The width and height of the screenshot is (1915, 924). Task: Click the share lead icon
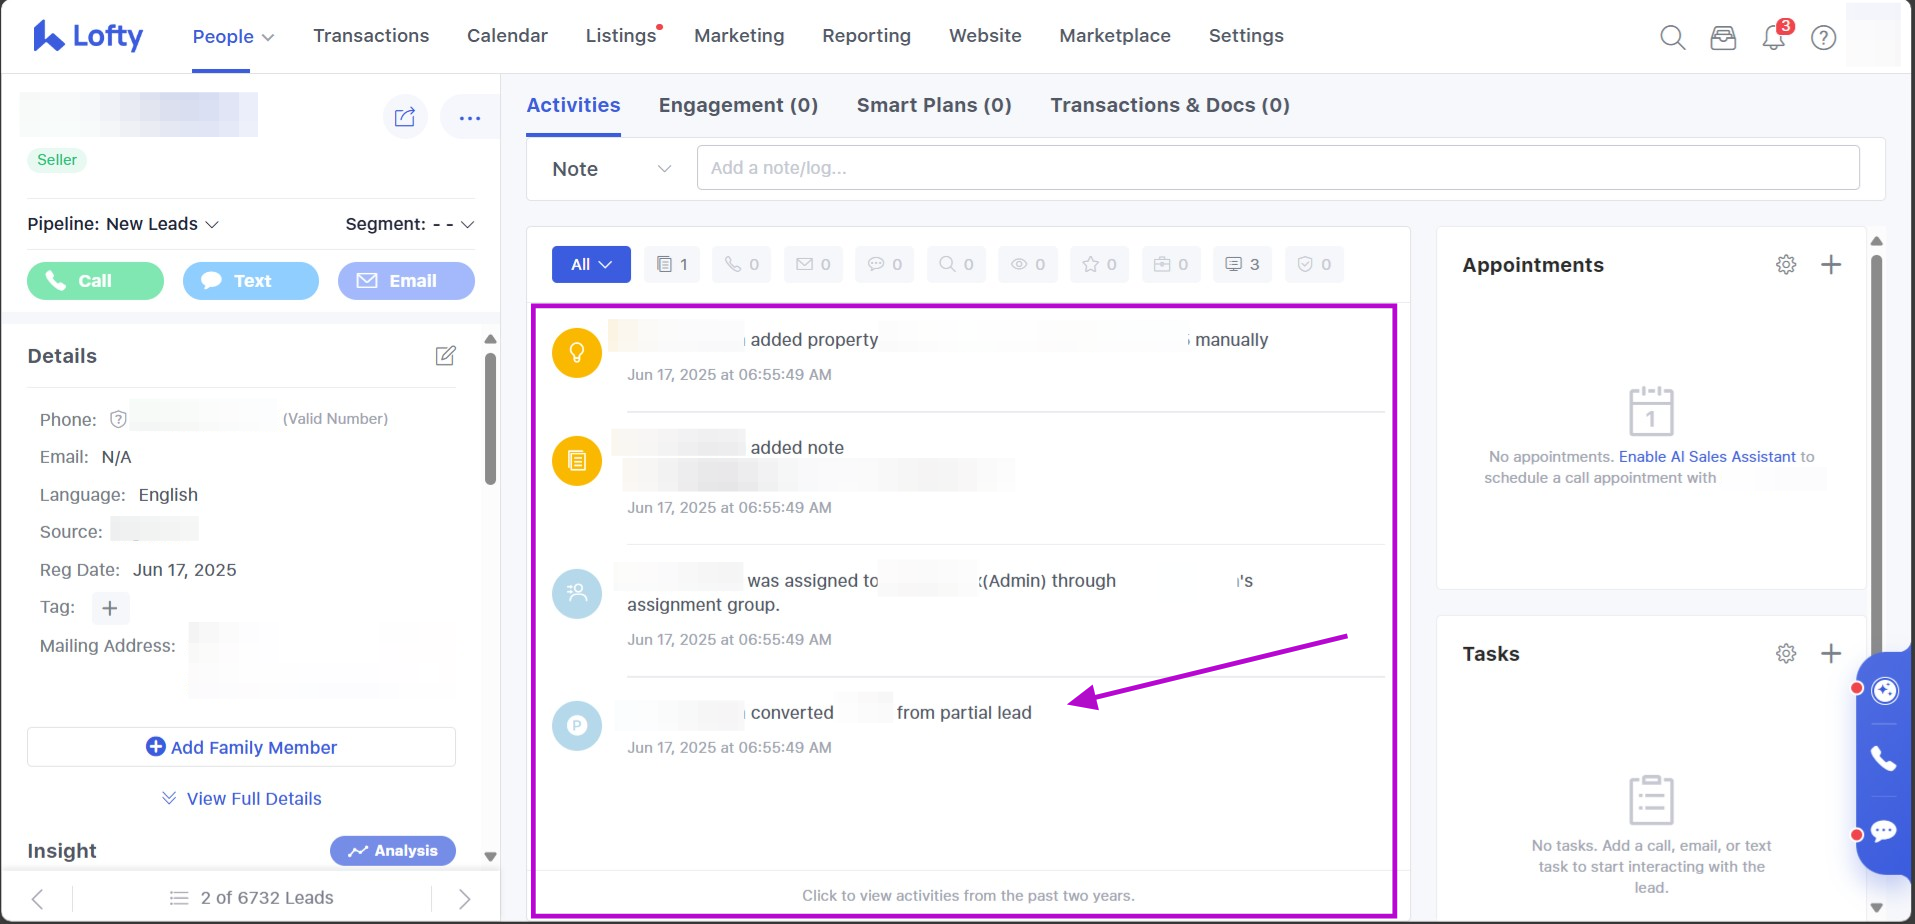(405, 118)
